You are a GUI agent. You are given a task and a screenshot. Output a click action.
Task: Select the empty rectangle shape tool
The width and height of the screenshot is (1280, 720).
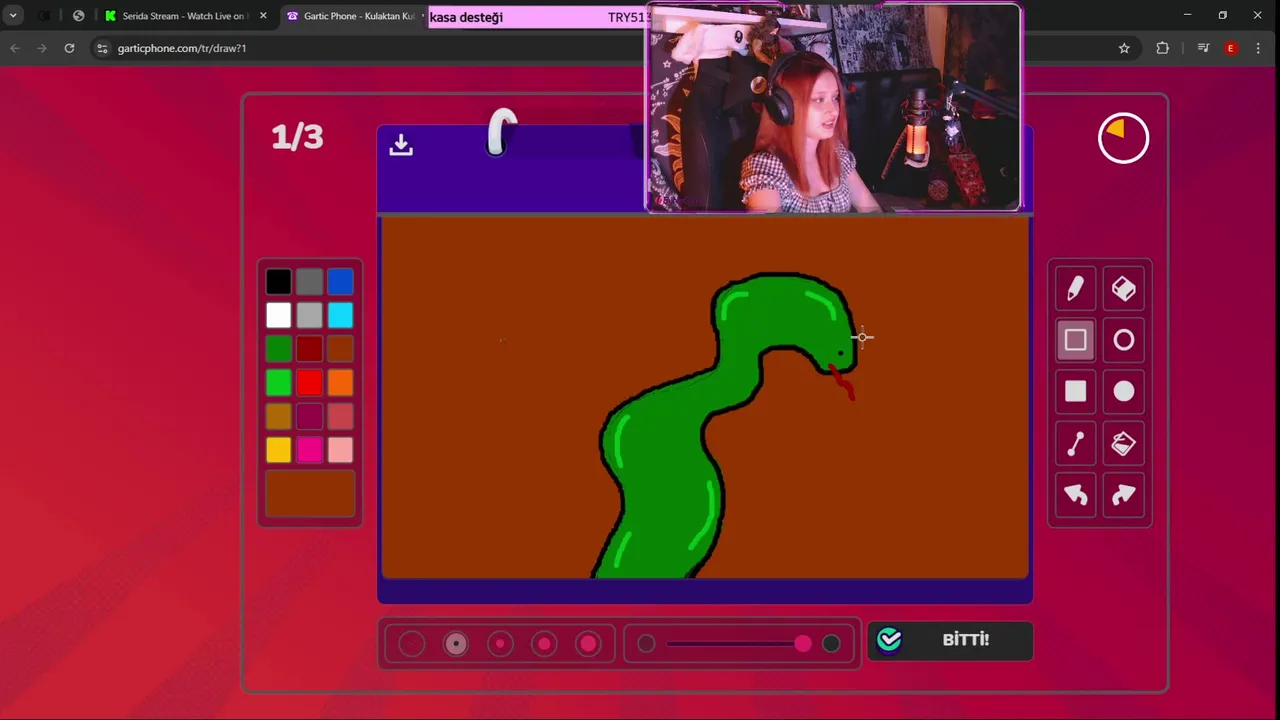pyautogui.click(x=1075, y=340)
